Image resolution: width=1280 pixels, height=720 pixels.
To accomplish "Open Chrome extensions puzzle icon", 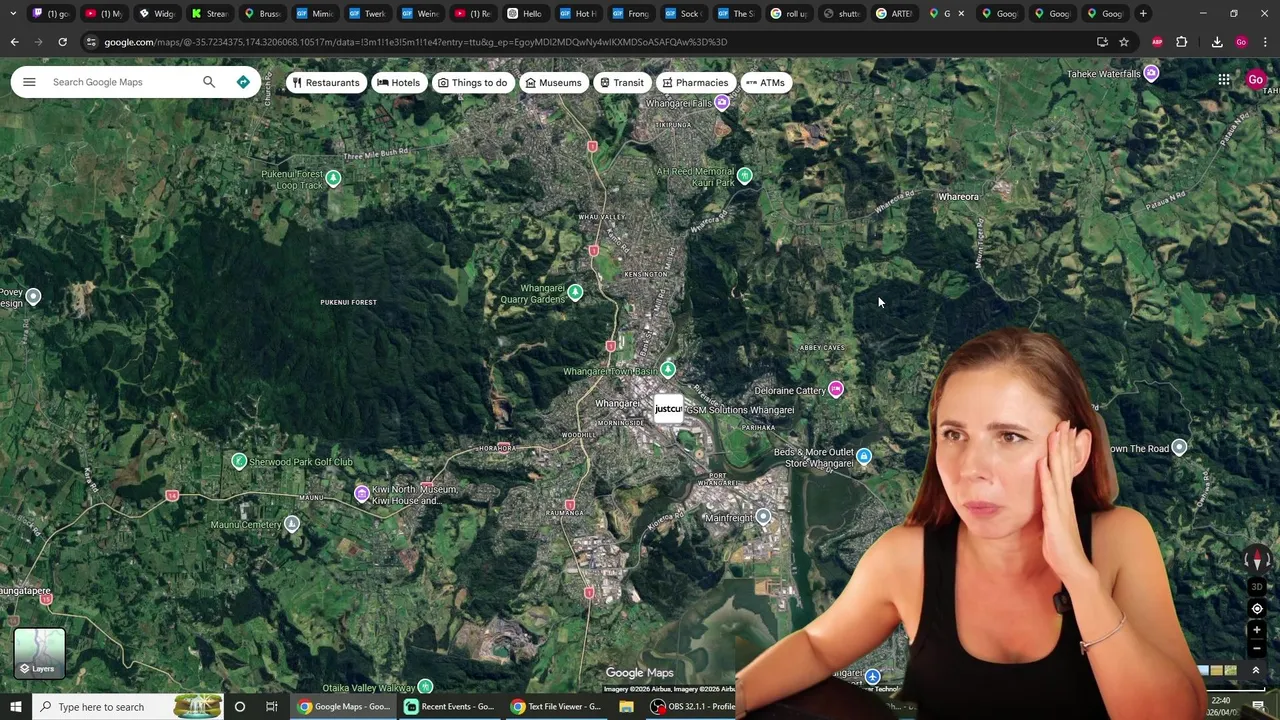I will coord(1182,42).
